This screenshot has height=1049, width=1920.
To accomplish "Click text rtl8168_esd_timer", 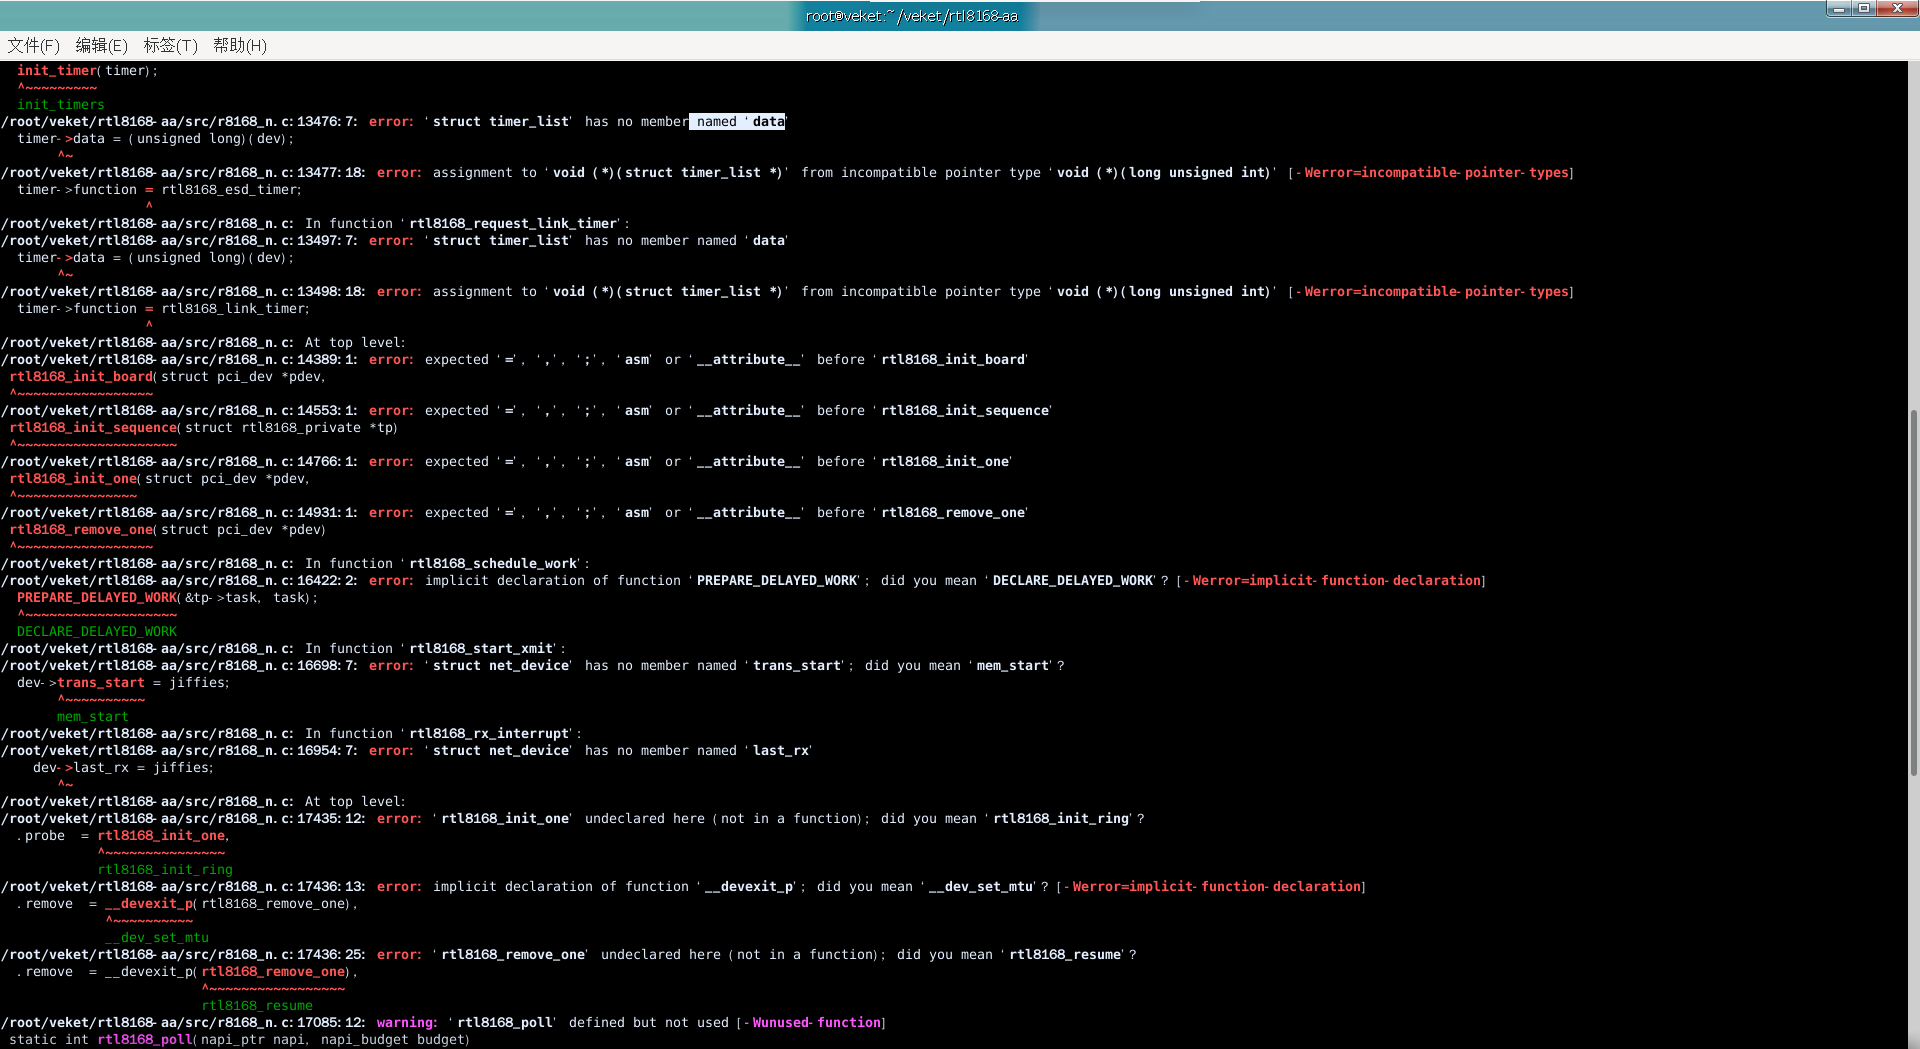I will (x=231, y=190).
